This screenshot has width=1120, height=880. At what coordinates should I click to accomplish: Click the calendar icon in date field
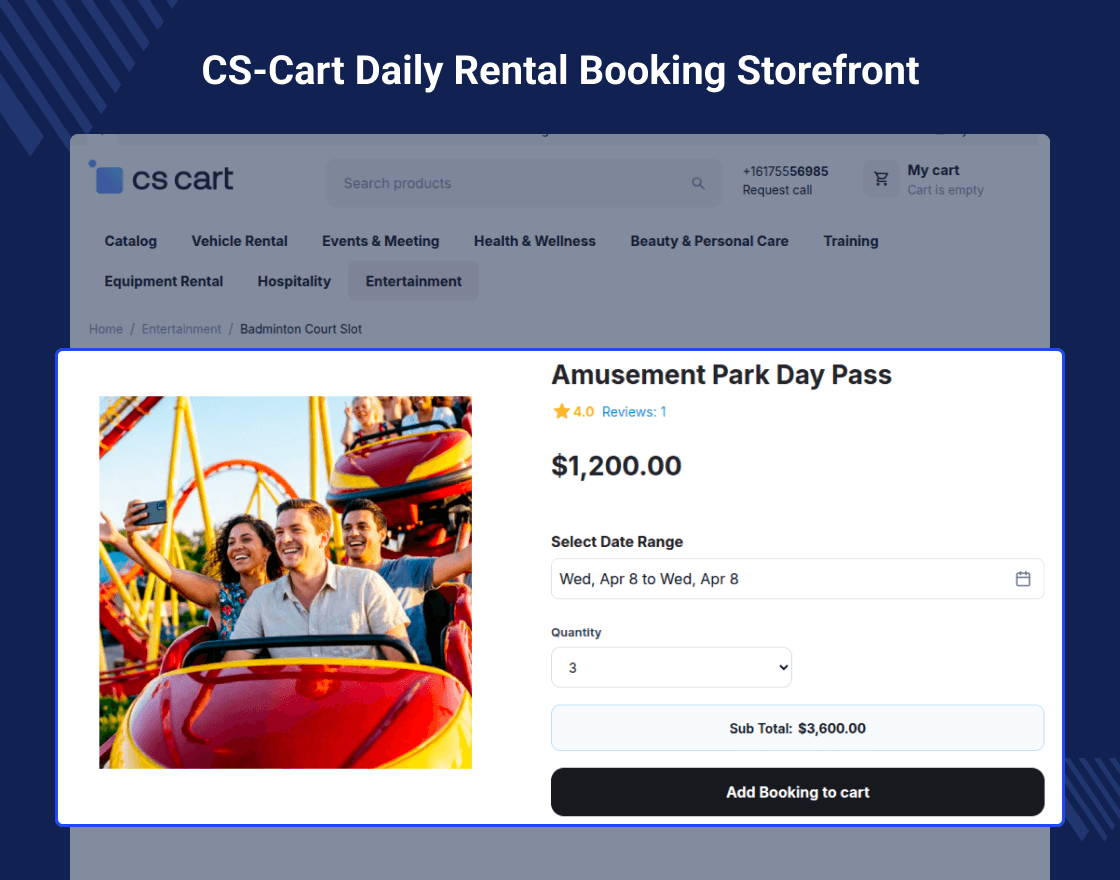(x=1023, y=579)
